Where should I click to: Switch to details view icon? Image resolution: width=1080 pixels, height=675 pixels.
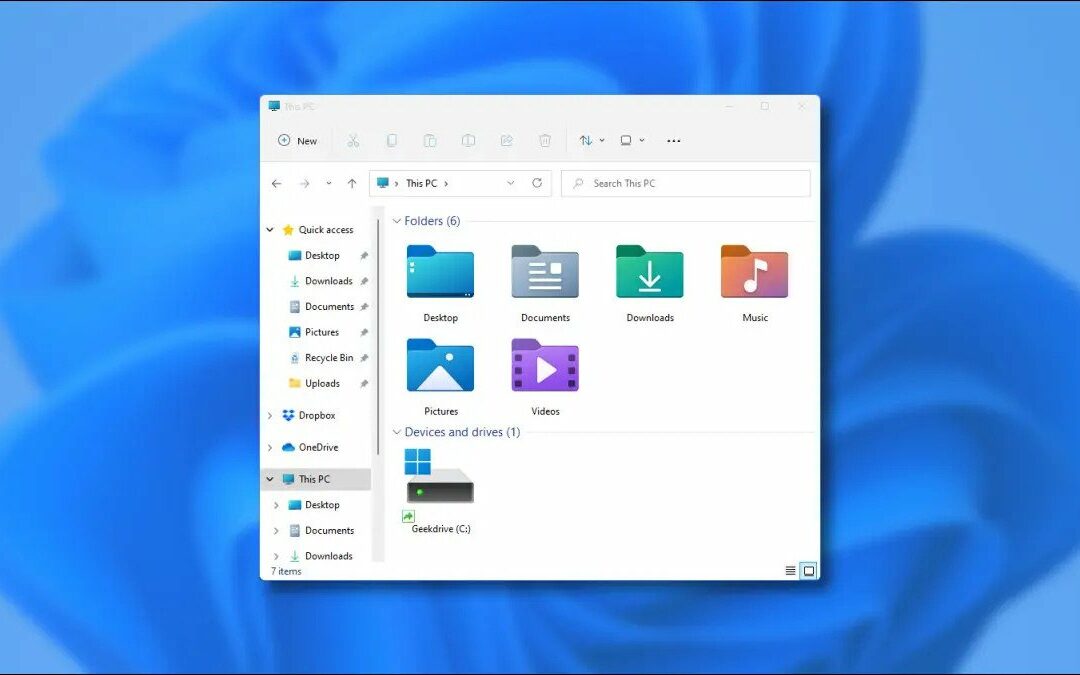pyautogui.click(x=791, y=570)
